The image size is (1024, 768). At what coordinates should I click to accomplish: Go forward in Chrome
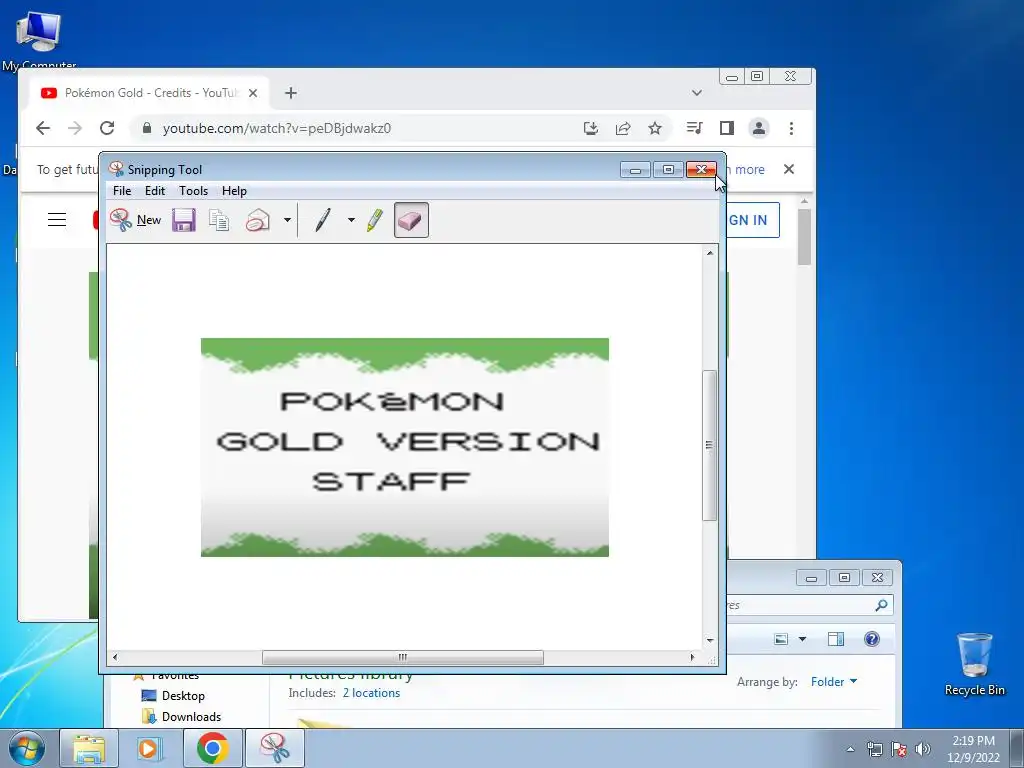(x=75, y=128)
